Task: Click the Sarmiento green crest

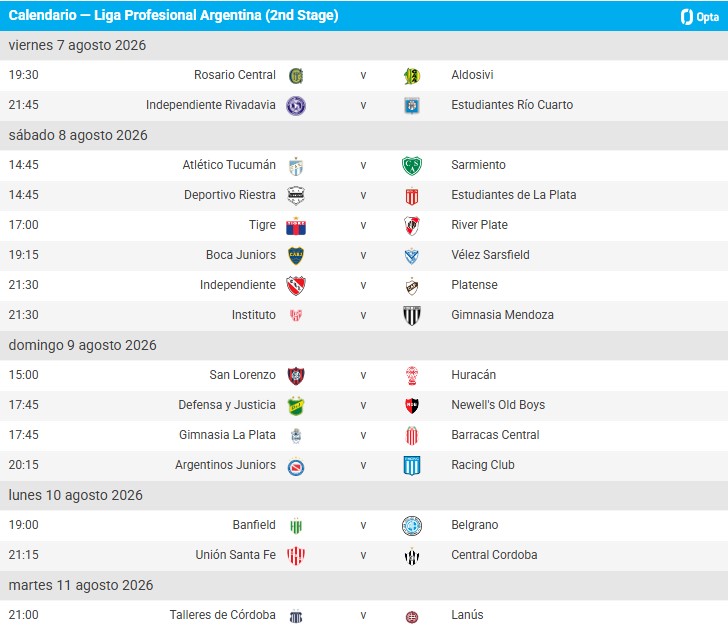Action: click(x=412, y=166)
